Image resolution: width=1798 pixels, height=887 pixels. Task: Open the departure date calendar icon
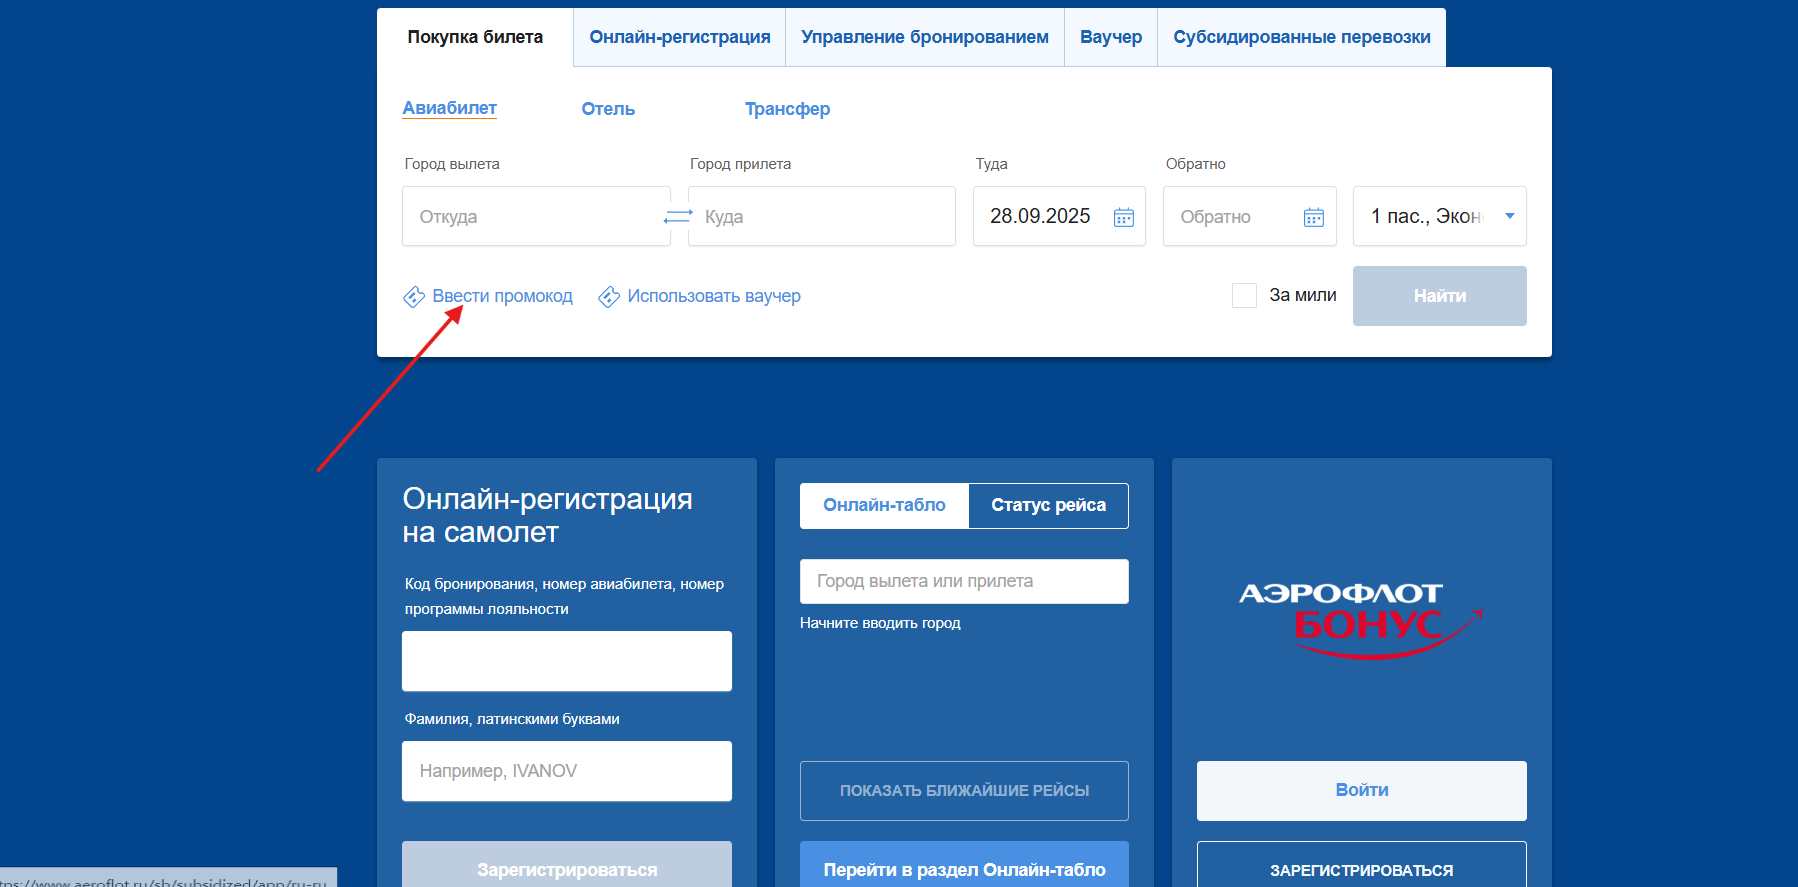(x=1124, y=217)
